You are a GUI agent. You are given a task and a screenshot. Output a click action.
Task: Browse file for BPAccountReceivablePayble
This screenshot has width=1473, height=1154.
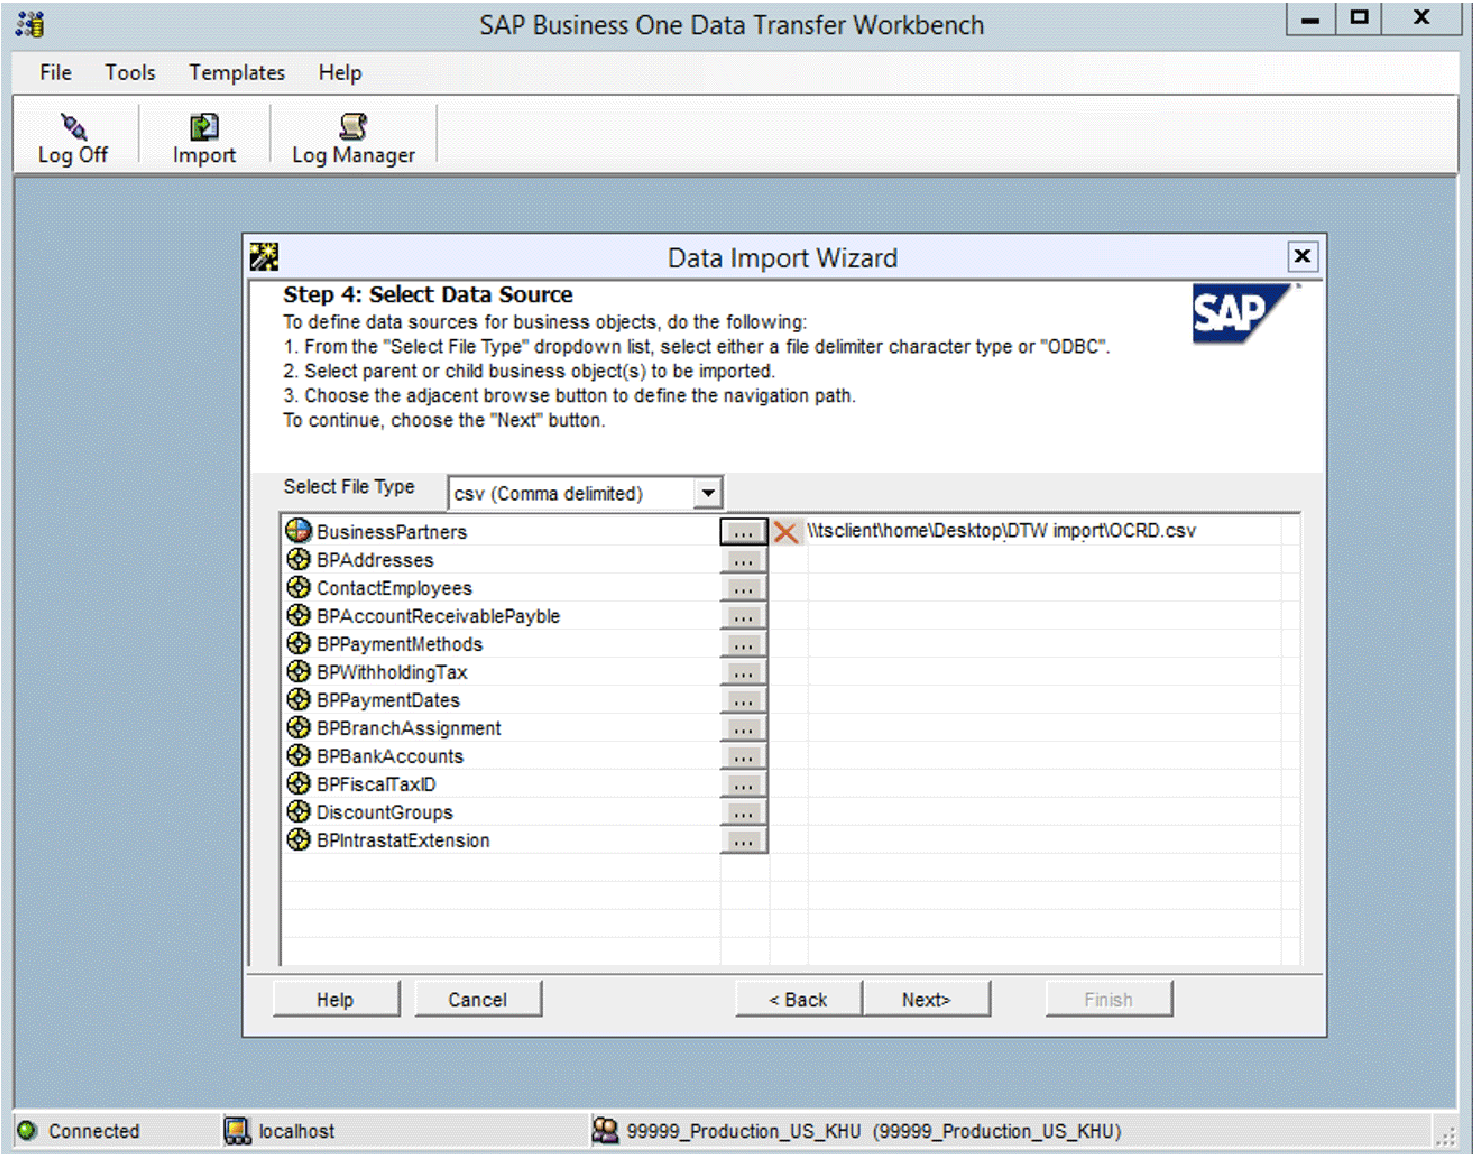[743, 616]
